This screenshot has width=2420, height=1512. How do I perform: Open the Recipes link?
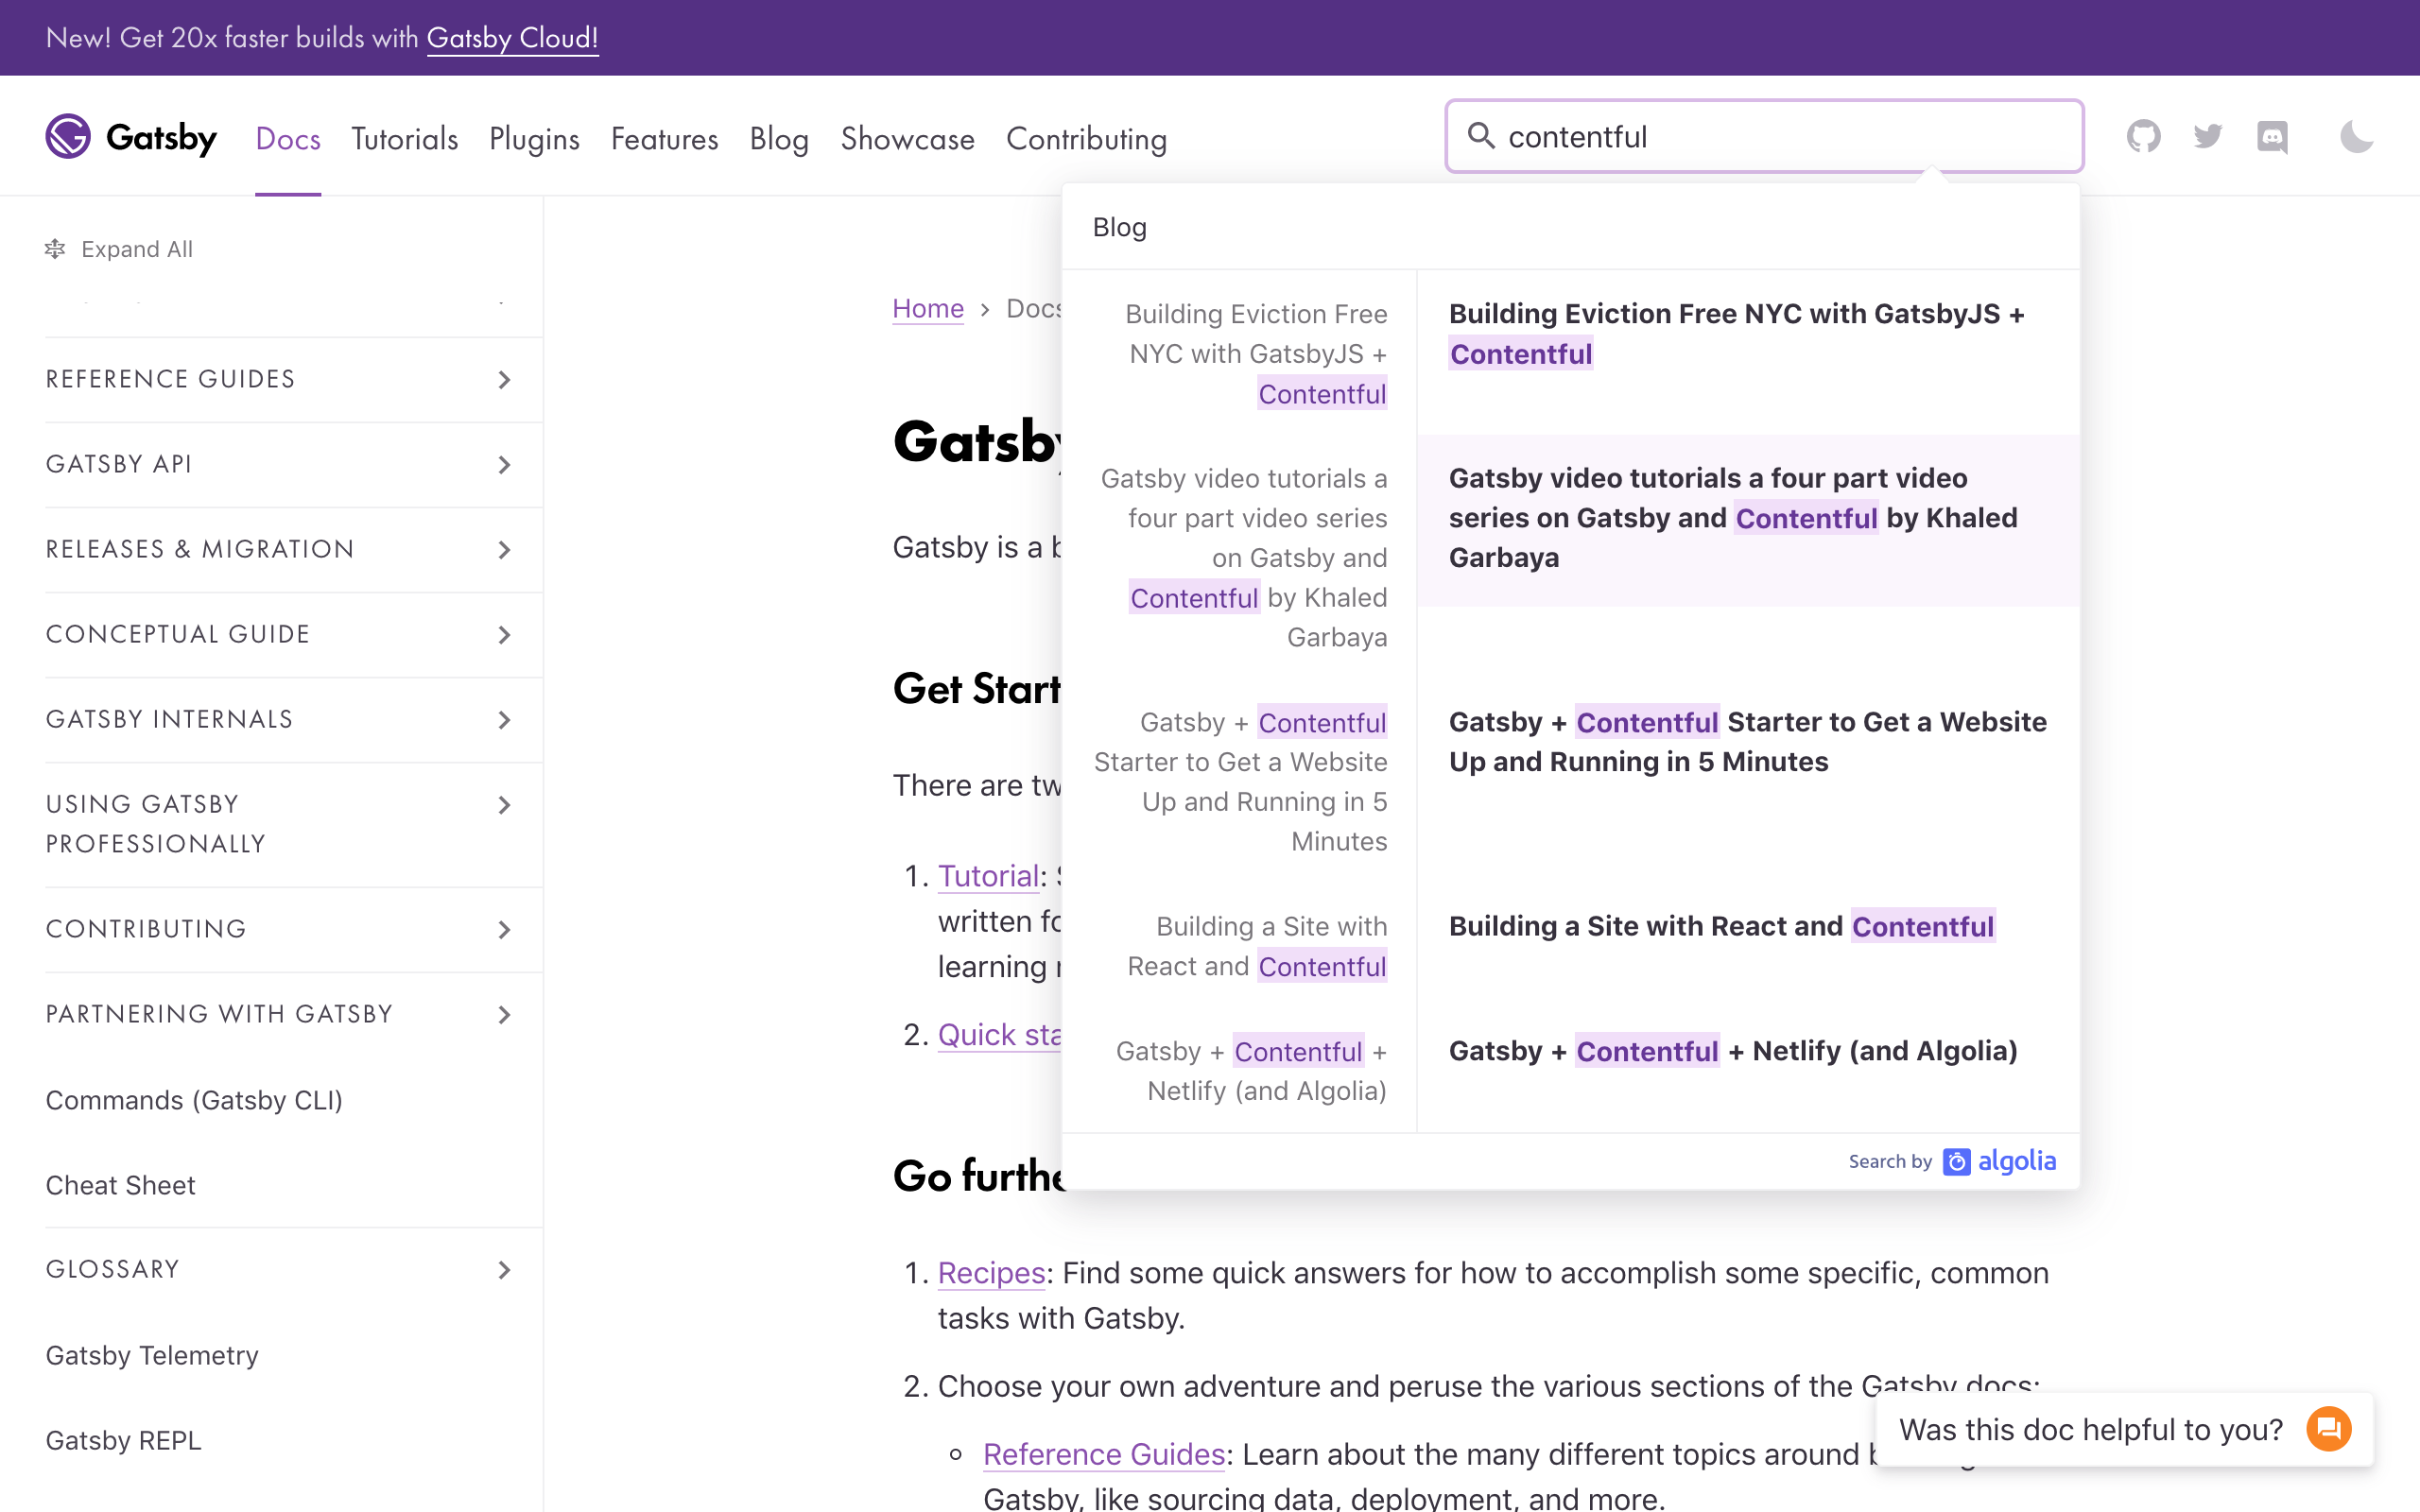[x=990, y=1273]
